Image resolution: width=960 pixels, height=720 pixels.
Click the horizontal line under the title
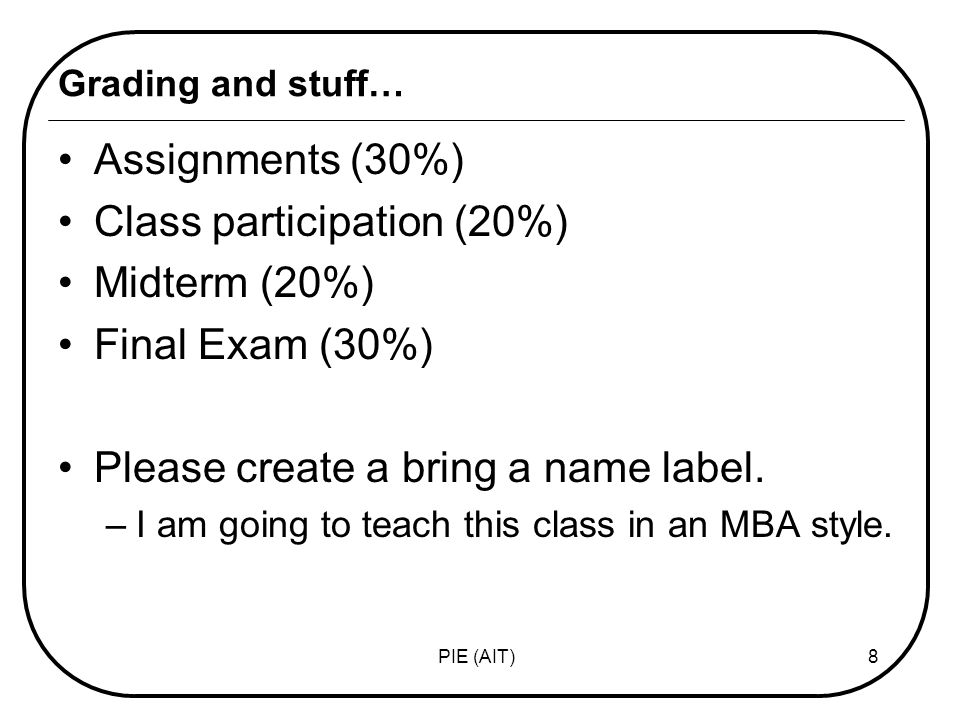476,121
